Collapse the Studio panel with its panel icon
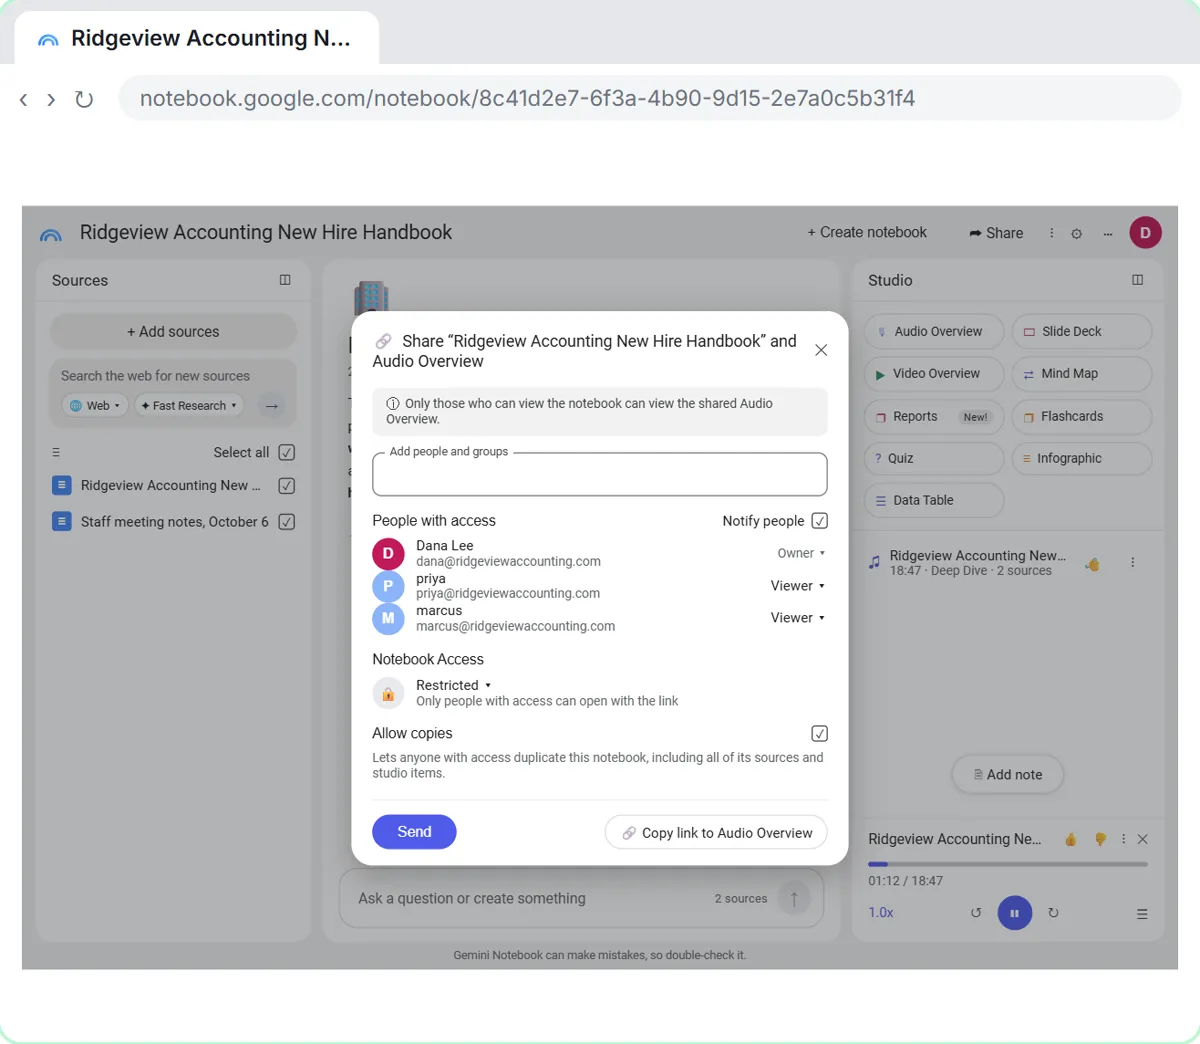This screenshot has height=1044, width=1200. click(x=1137, y=280)
